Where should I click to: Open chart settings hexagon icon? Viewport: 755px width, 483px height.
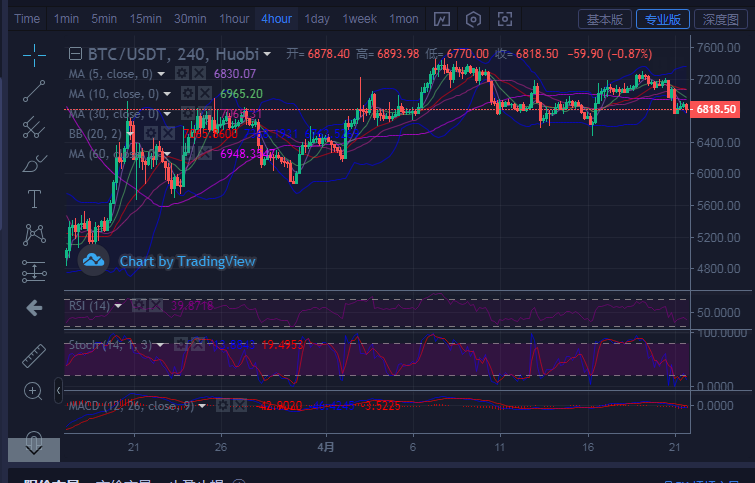[473, 19]
